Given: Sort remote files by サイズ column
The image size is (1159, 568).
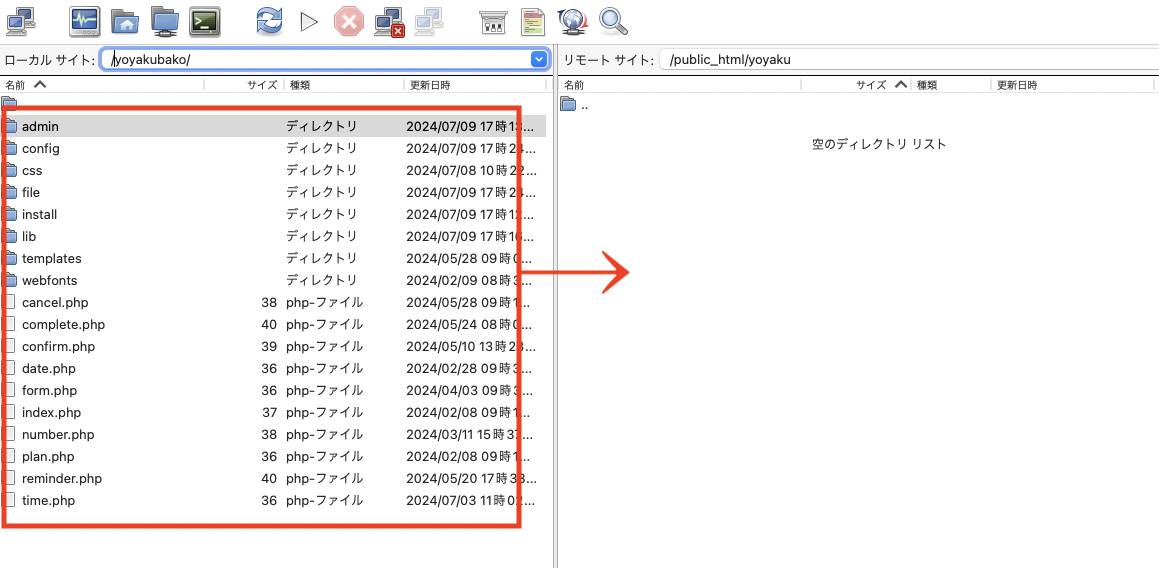Looking at the screenshot, I should [857, 85].
